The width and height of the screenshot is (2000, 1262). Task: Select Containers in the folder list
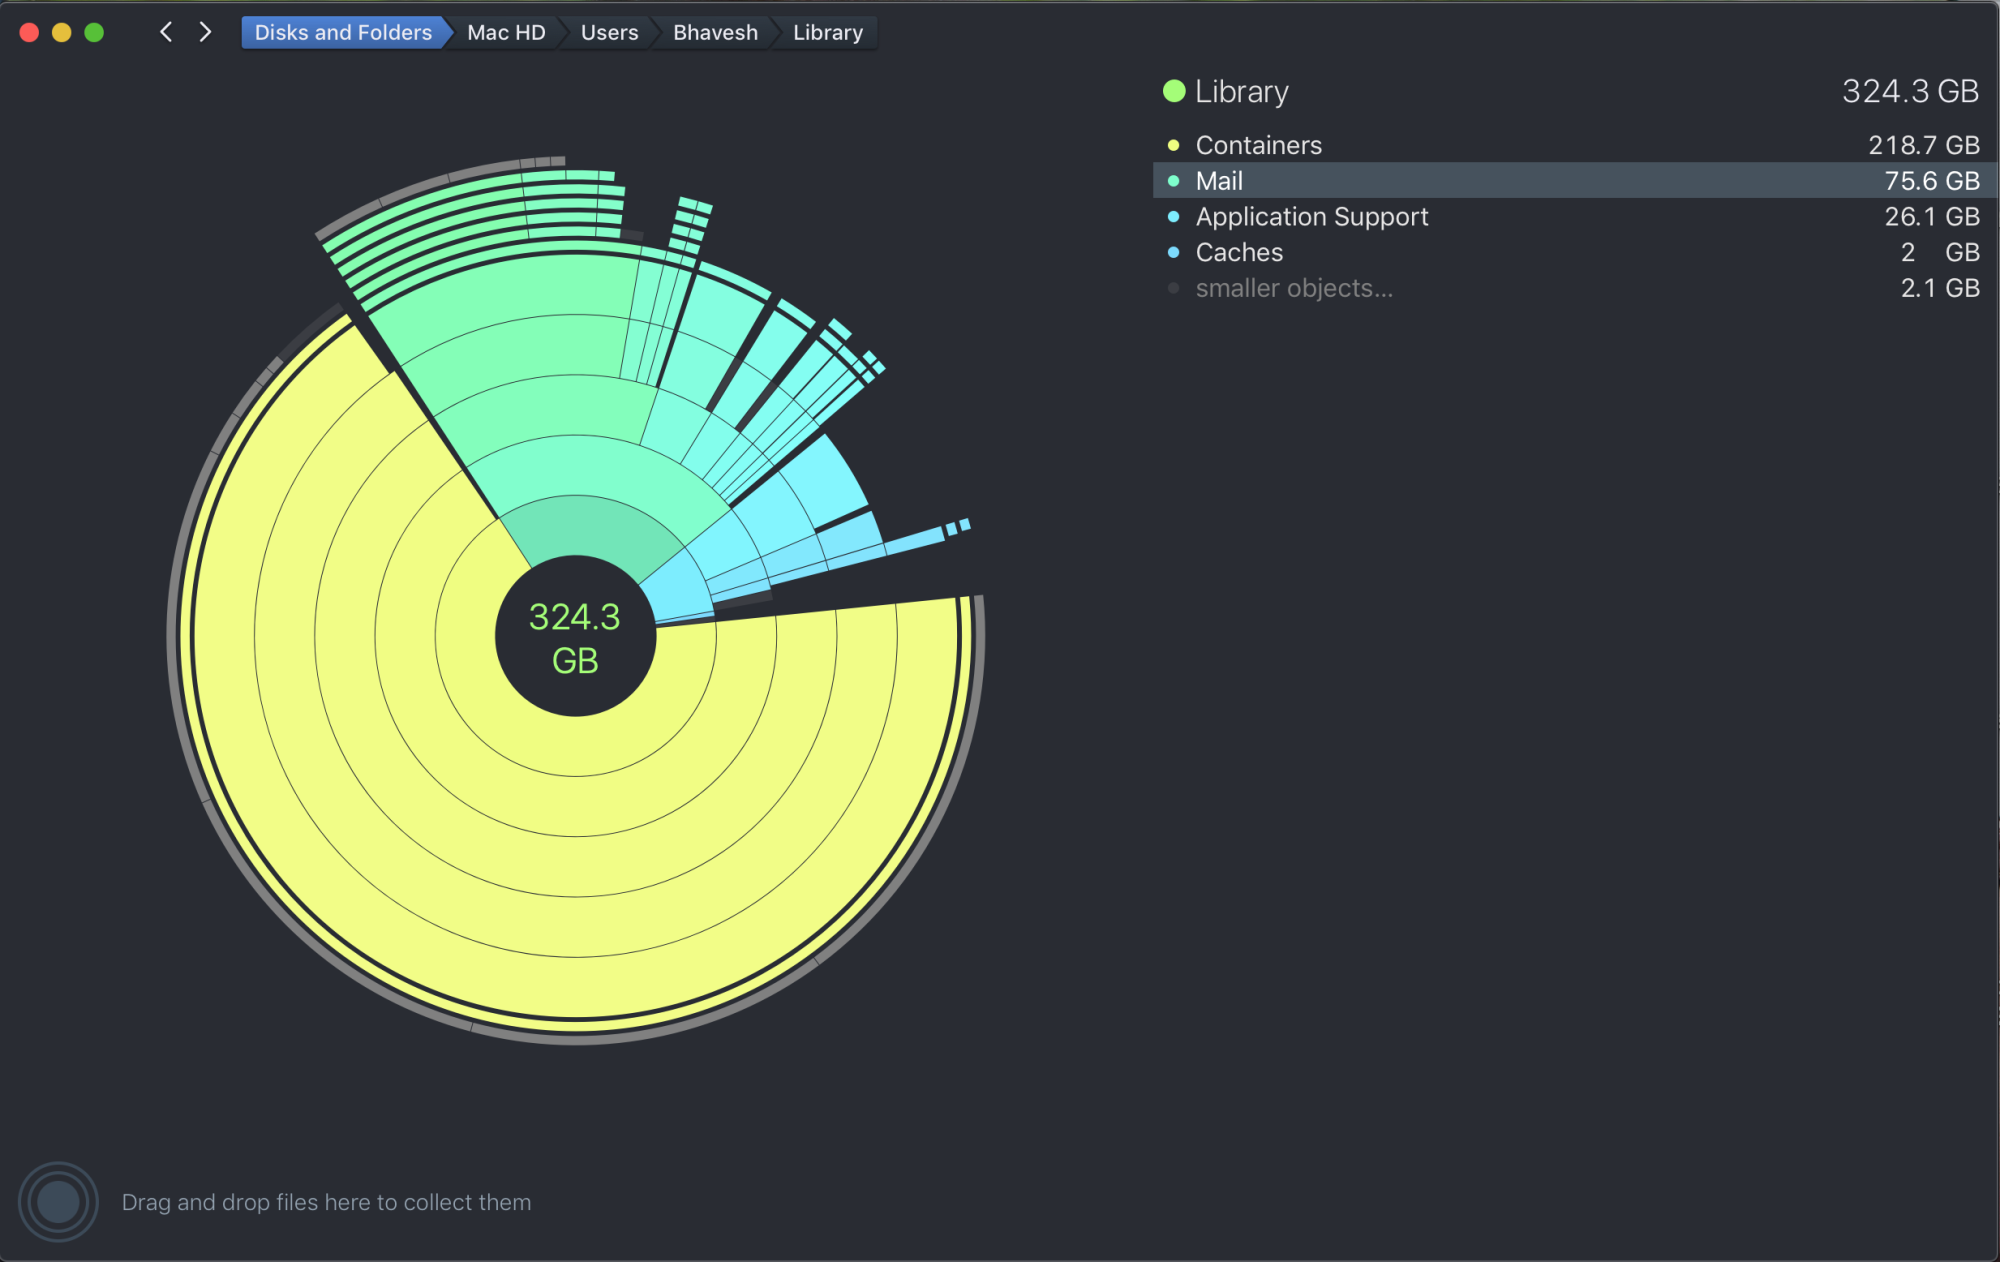1258,145
